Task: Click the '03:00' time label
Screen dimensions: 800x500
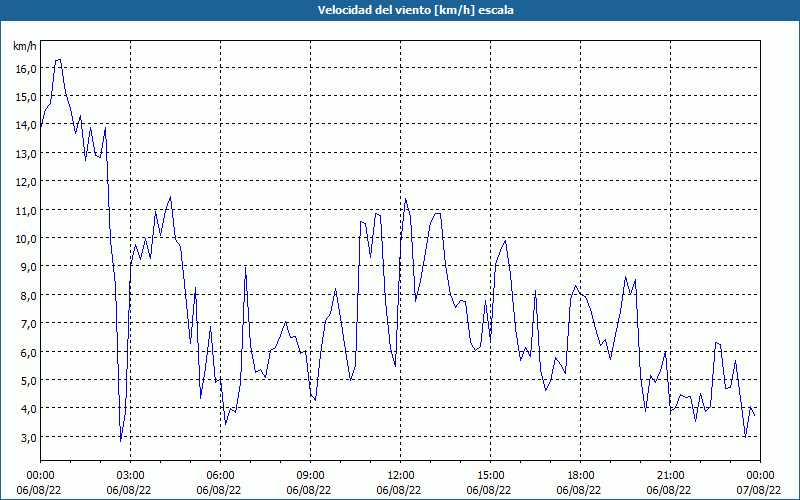Action: 131,476
